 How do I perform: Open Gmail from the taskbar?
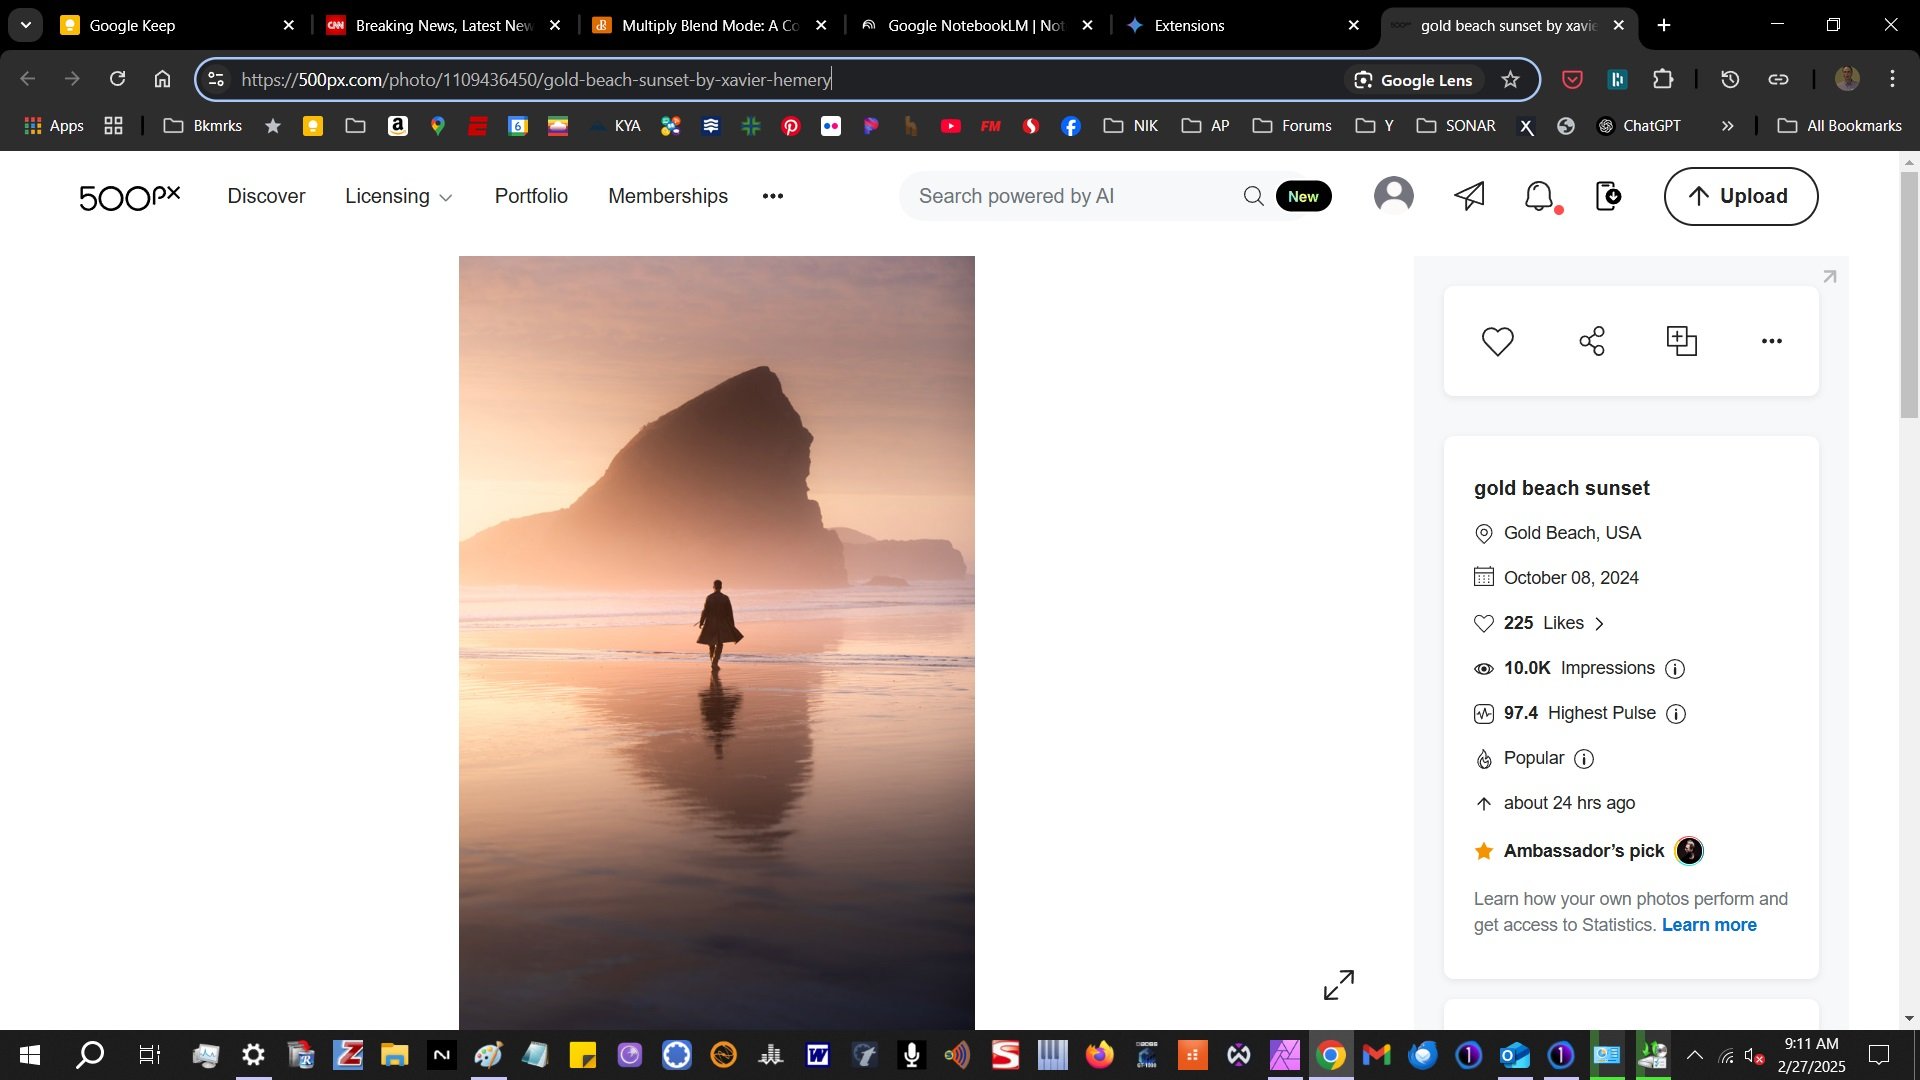pyautogui.click(x=1376, y=1055)
